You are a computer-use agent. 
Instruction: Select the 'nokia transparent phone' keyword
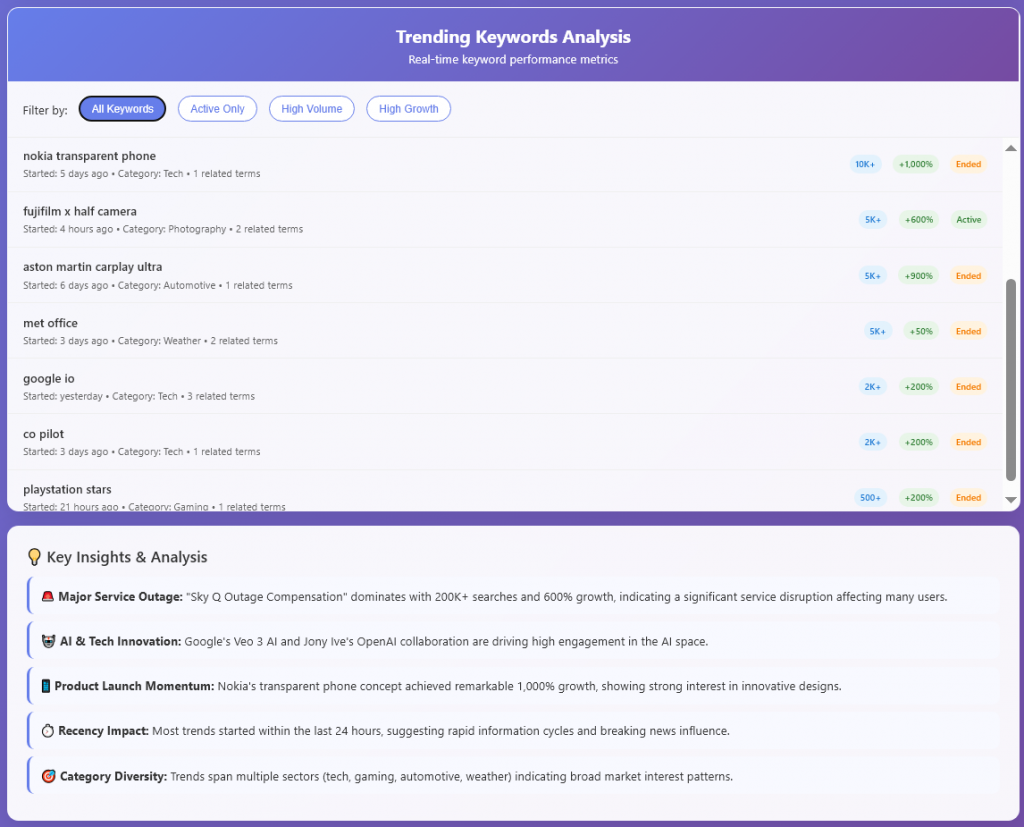click(x=89, y=156)
